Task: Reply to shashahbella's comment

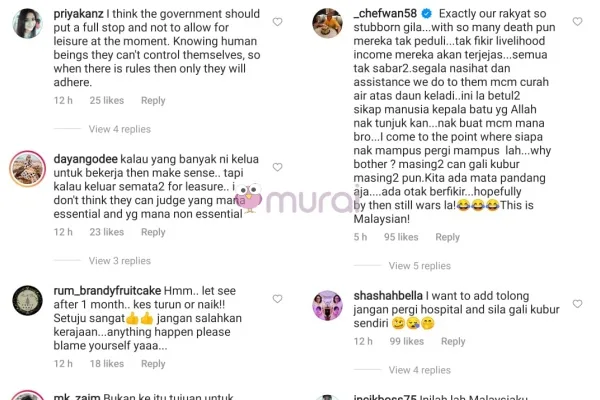Action: 453,341
